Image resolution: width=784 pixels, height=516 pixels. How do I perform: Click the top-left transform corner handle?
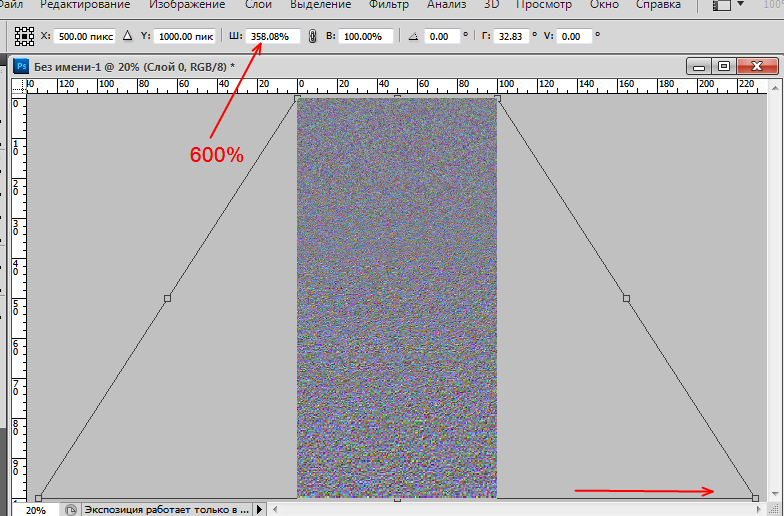point(297,98)
